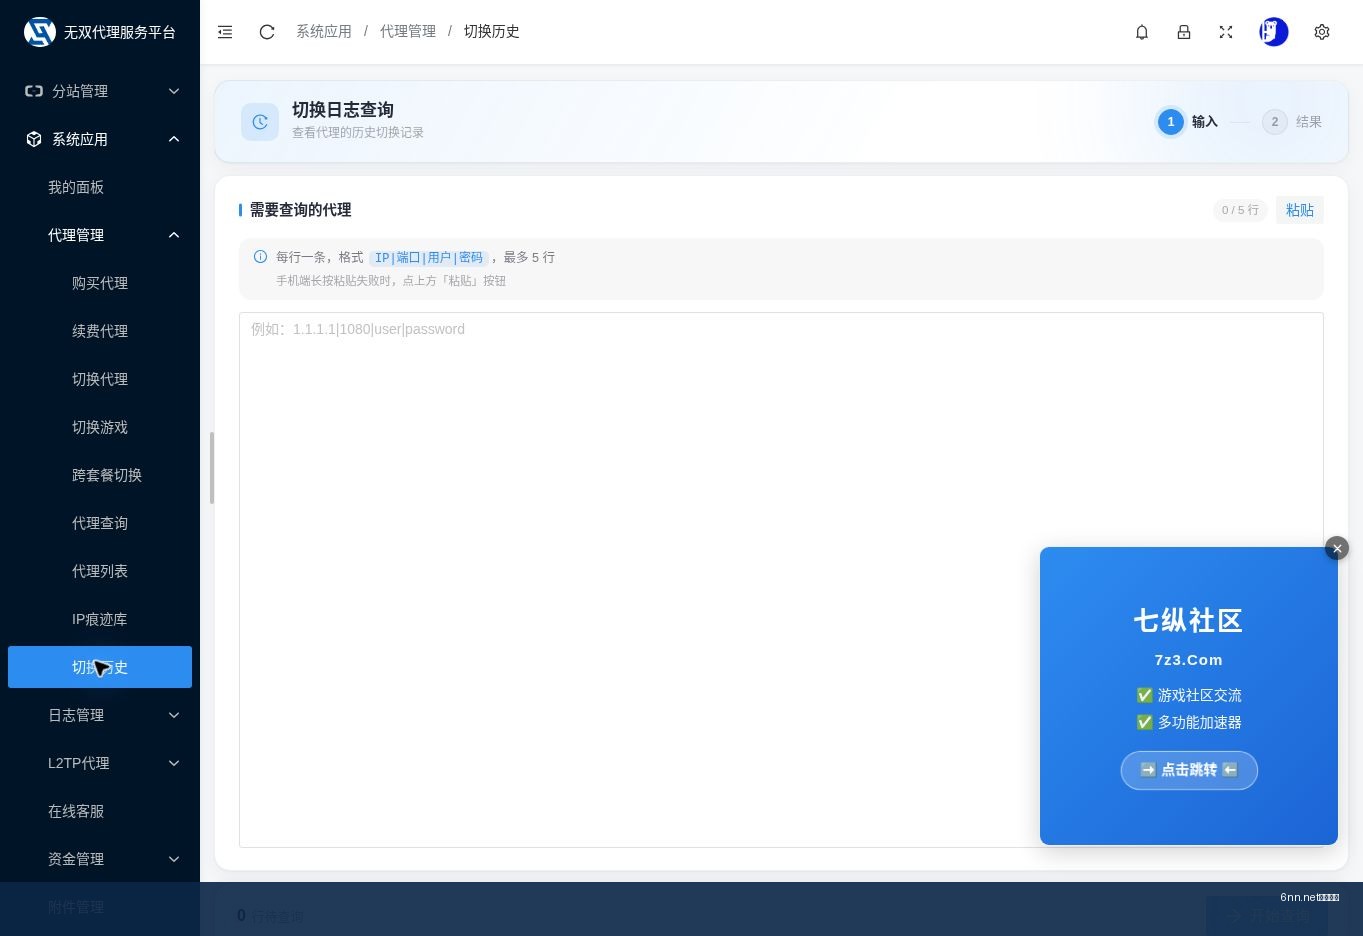Click the refresh icon in the top bar
Image resolution: width=1363 pixels, height=936 pixels.
pyautogui.click(x=267, y=32)
